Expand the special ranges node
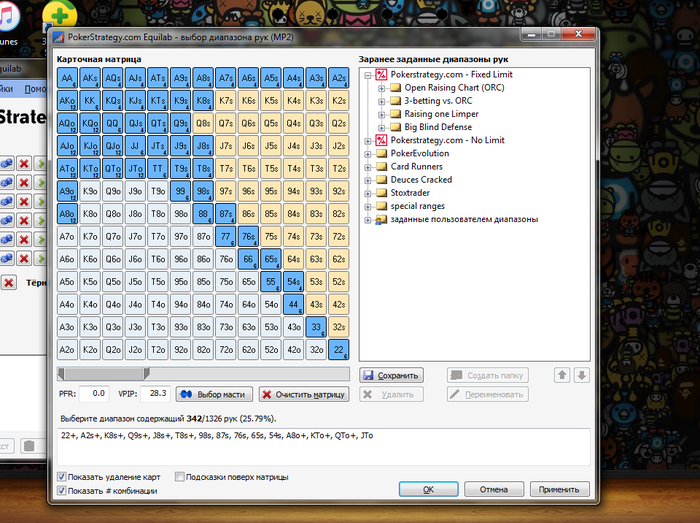This screenshot has width=700, height=523. point(368,207)
